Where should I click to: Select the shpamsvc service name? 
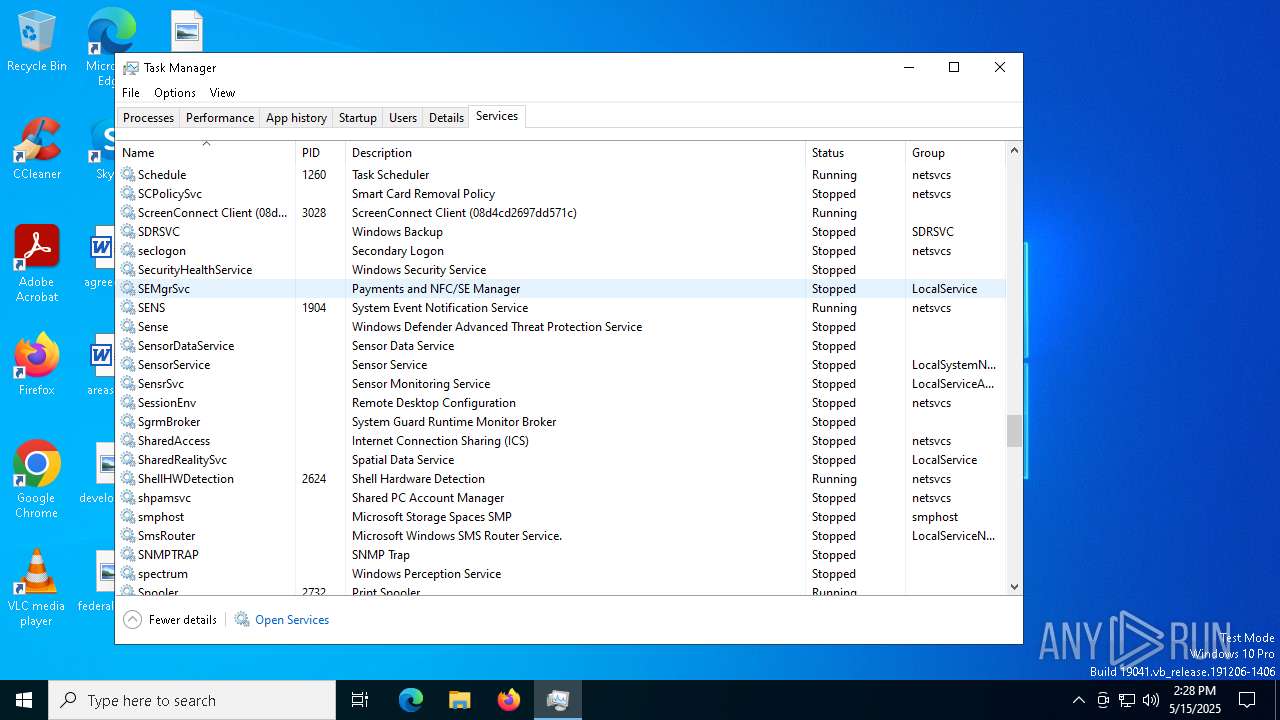164,498
